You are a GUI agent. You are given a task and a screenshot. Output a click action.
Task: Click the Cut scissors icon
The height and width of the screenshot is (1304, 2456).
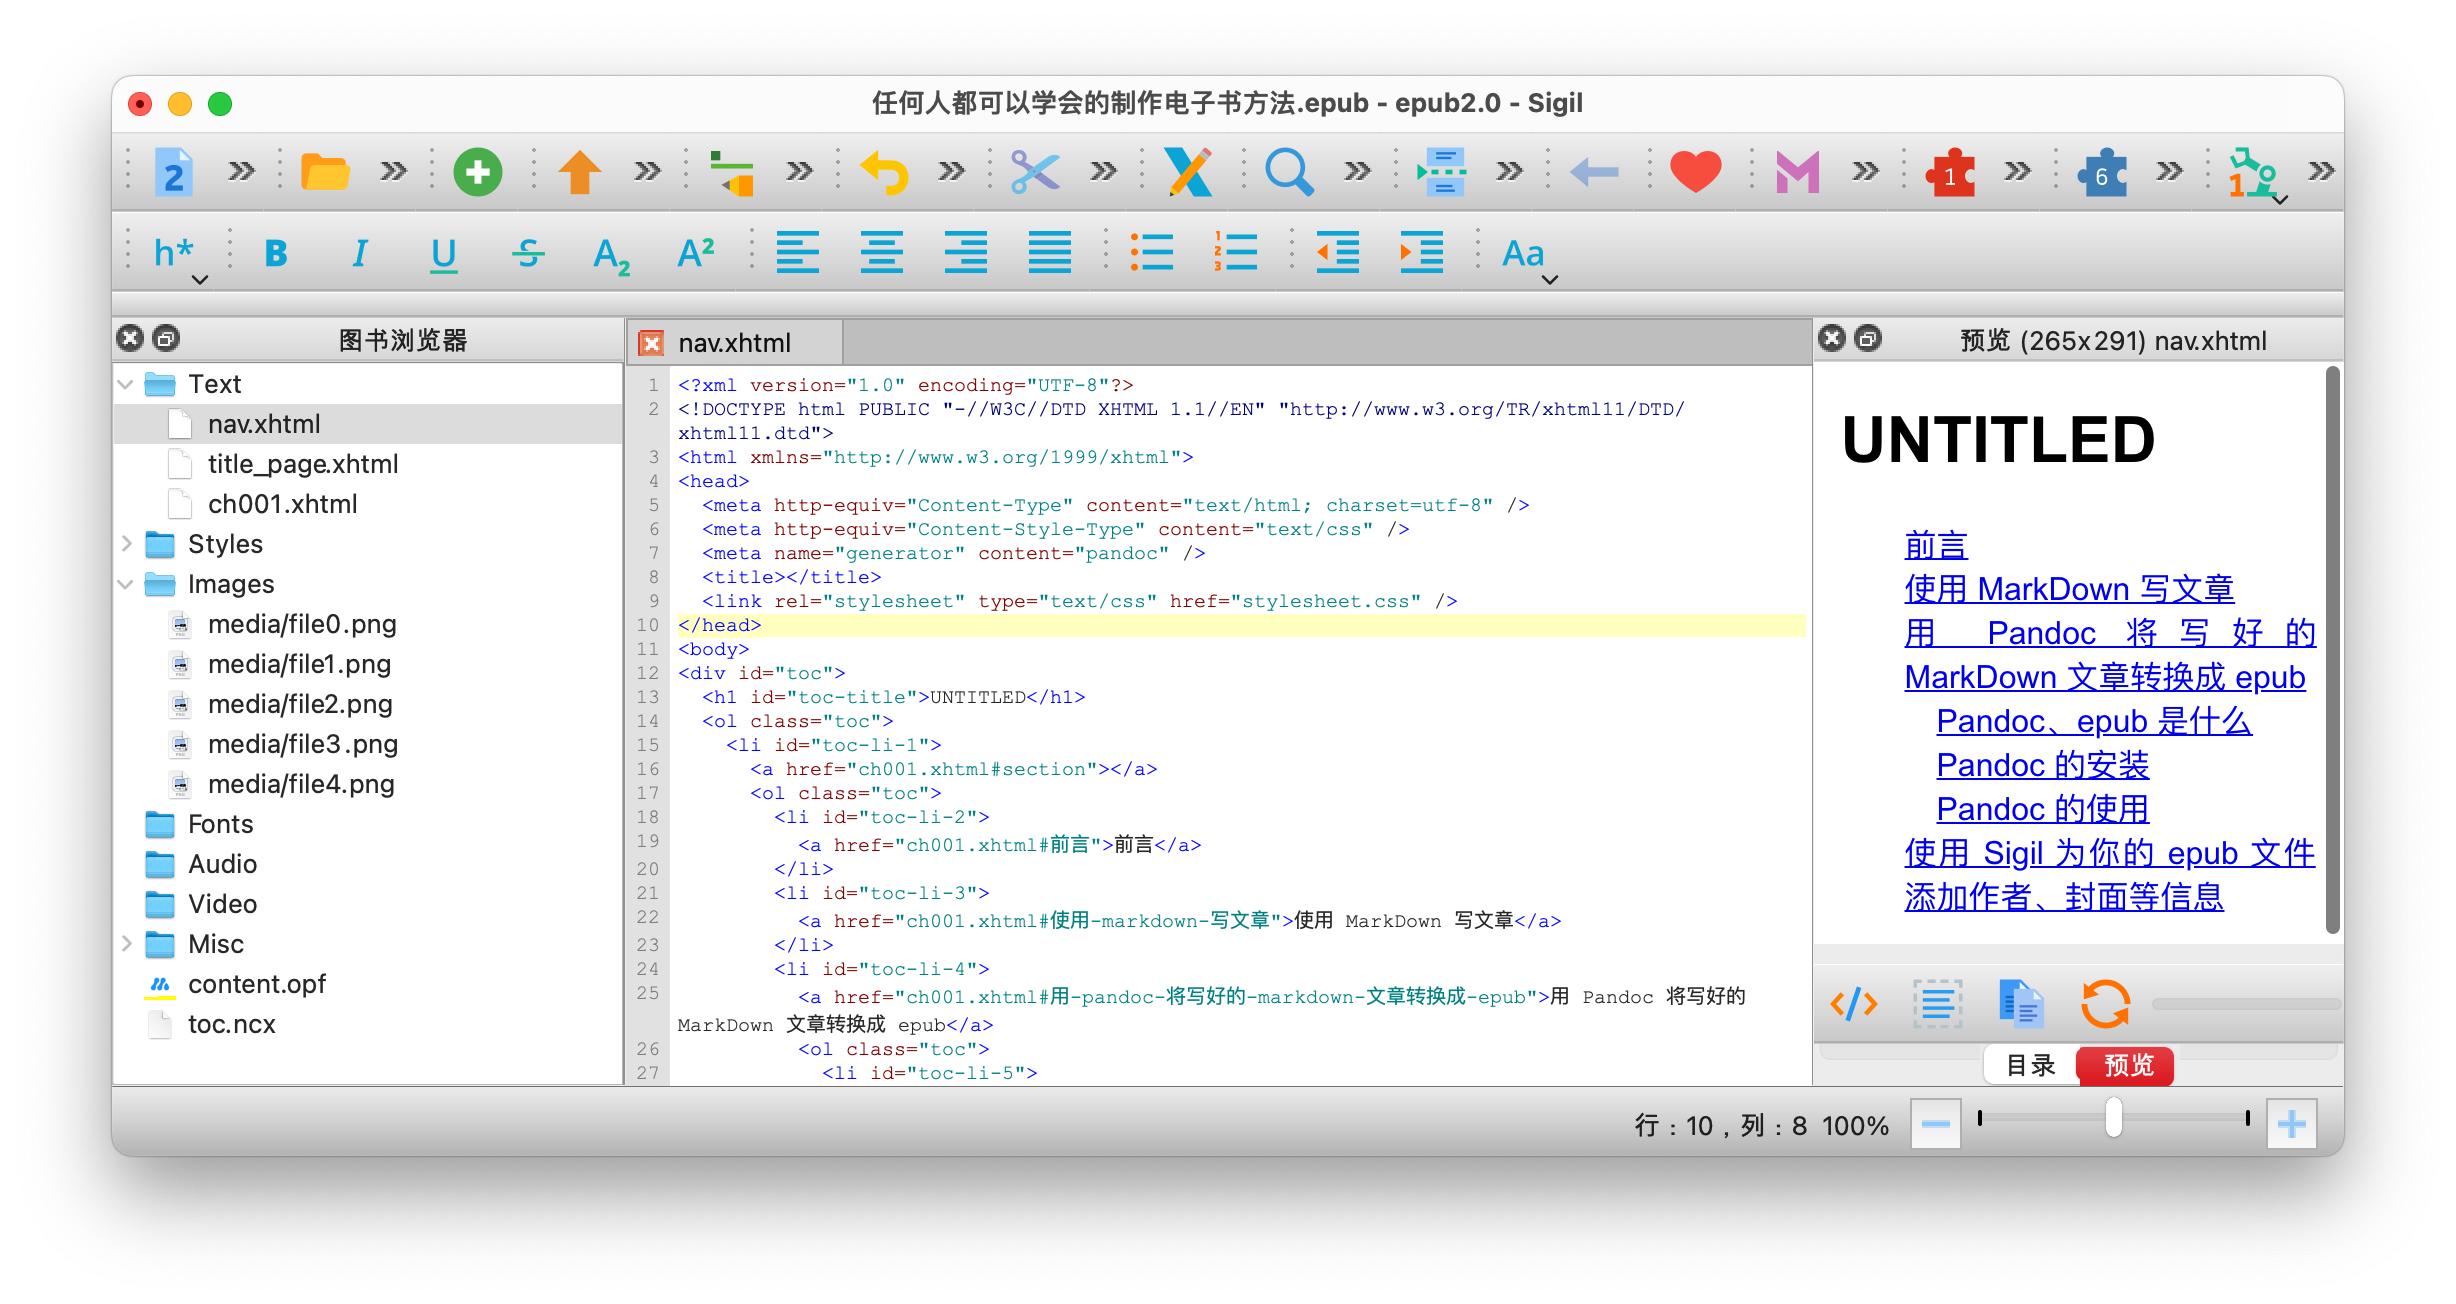coord(1034,172)
